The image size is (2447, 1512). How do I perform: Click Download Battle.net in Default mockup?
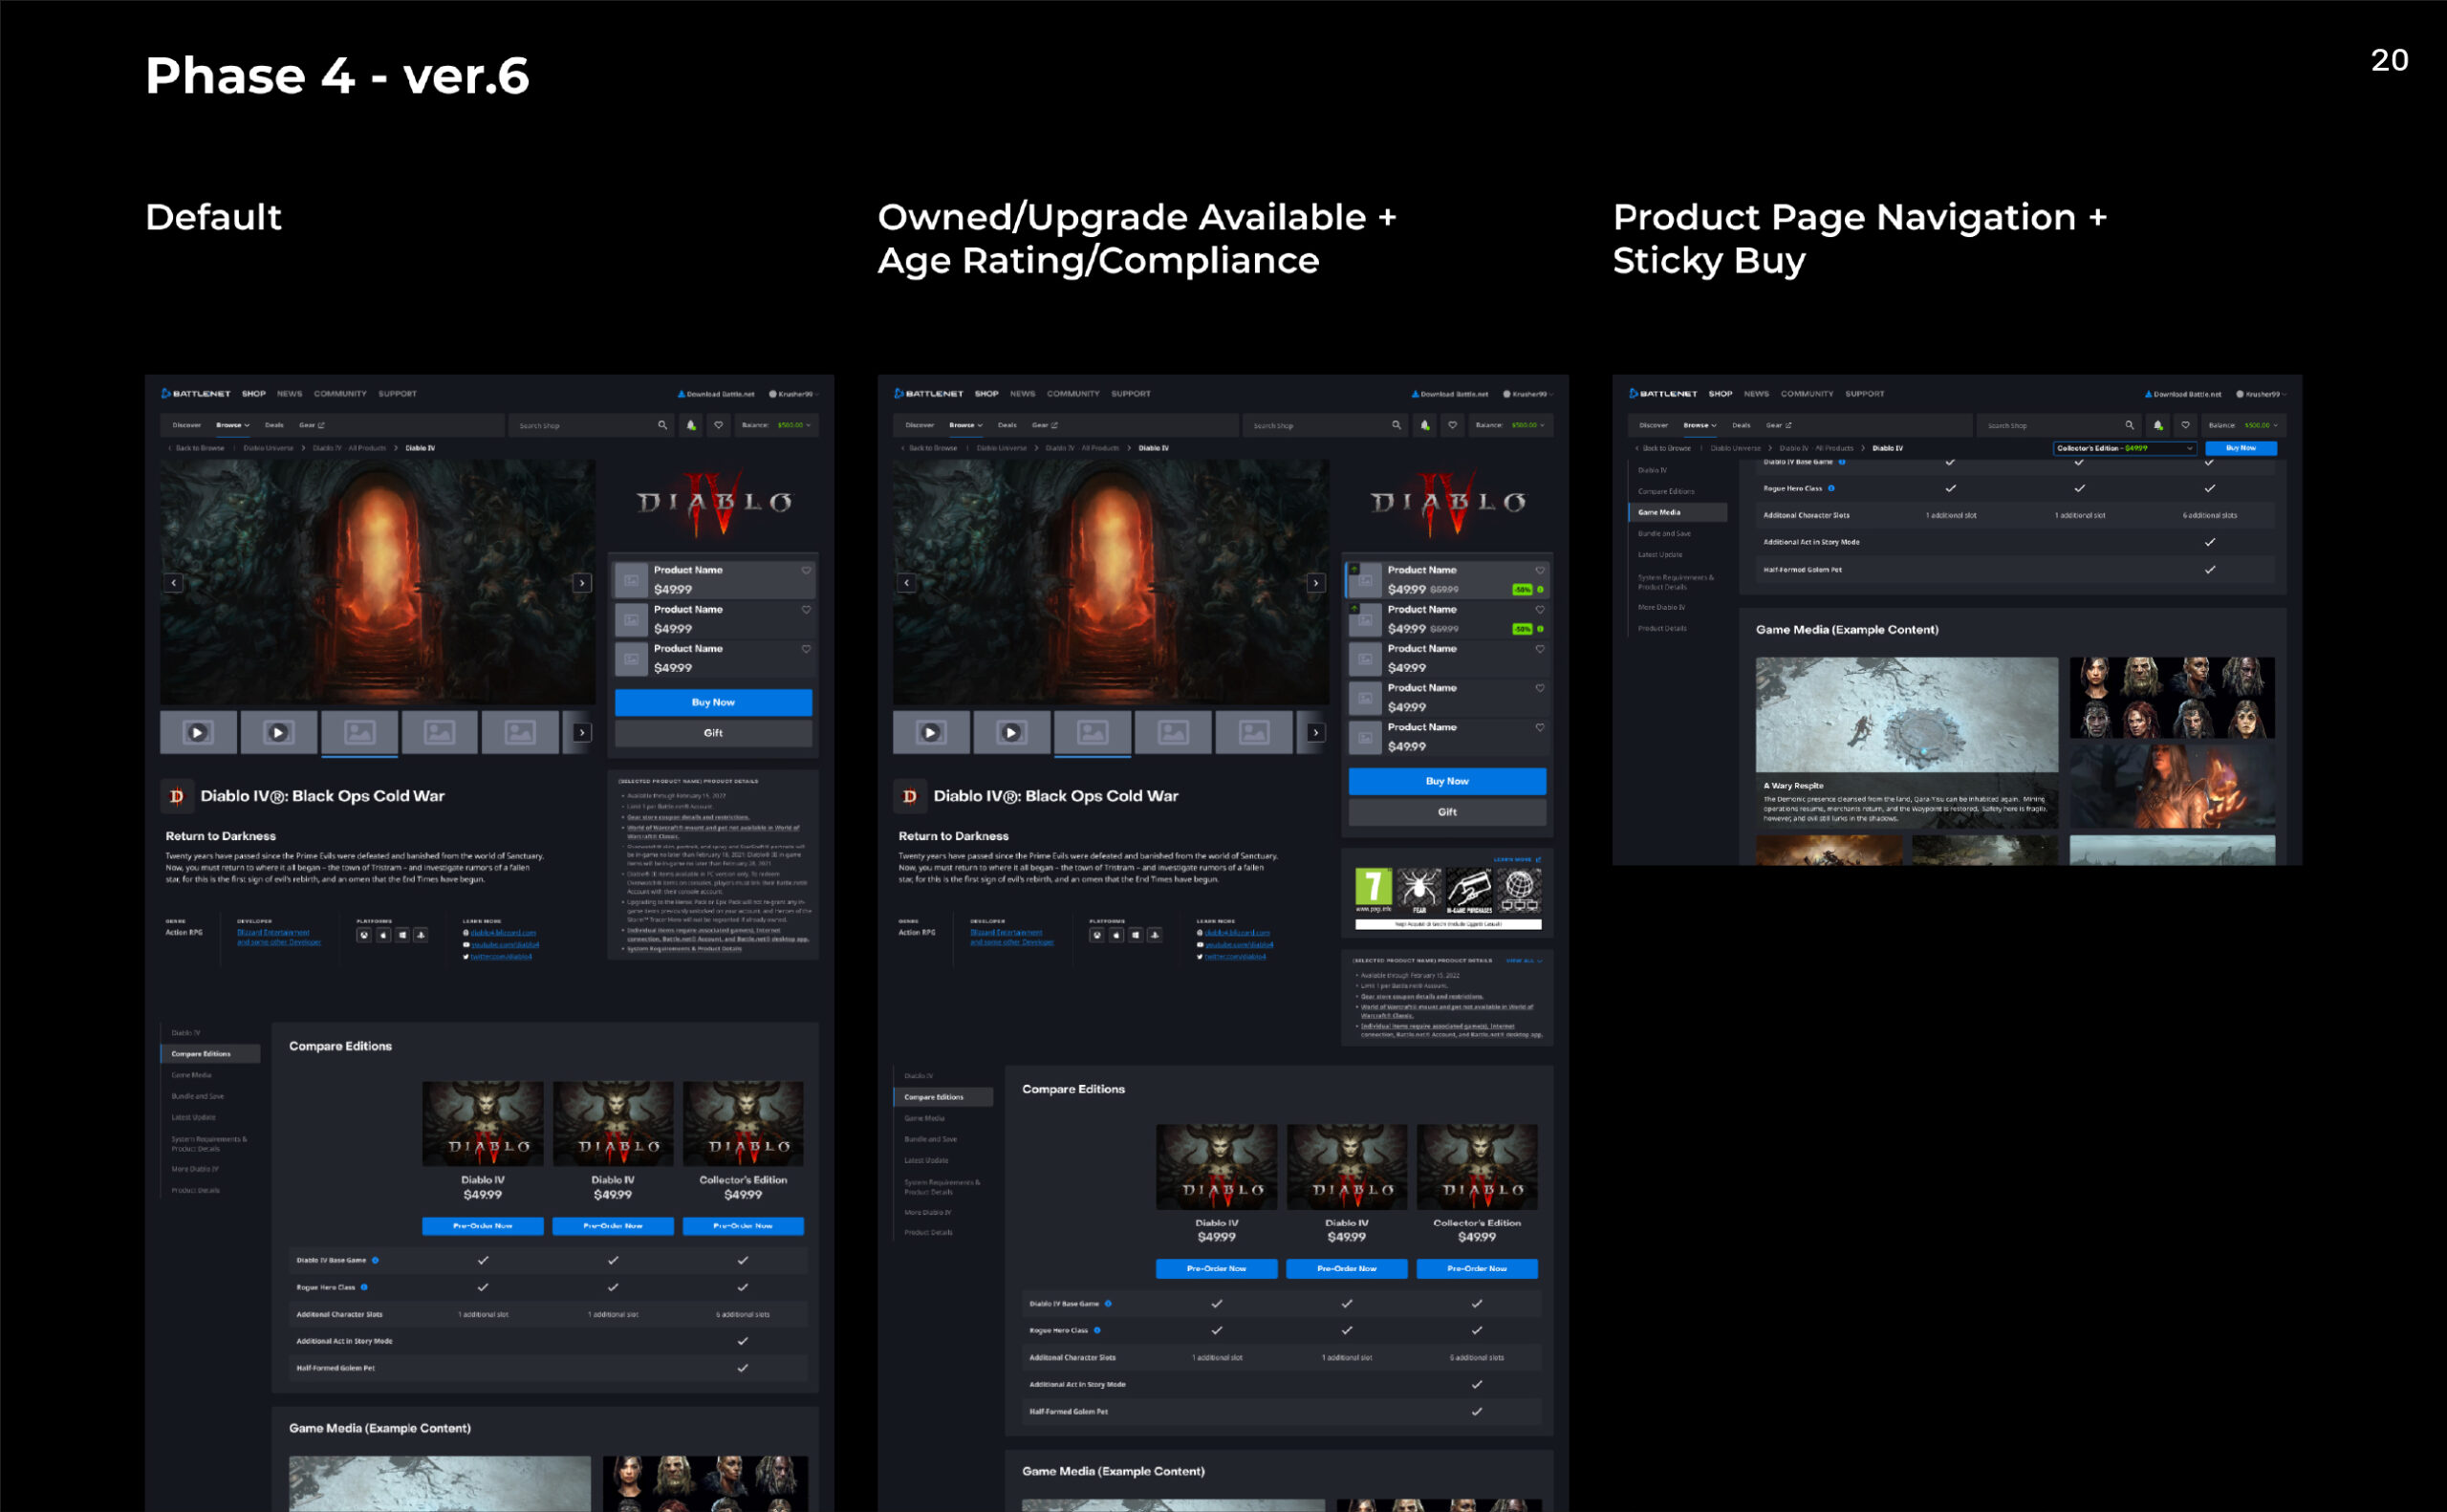716,394
